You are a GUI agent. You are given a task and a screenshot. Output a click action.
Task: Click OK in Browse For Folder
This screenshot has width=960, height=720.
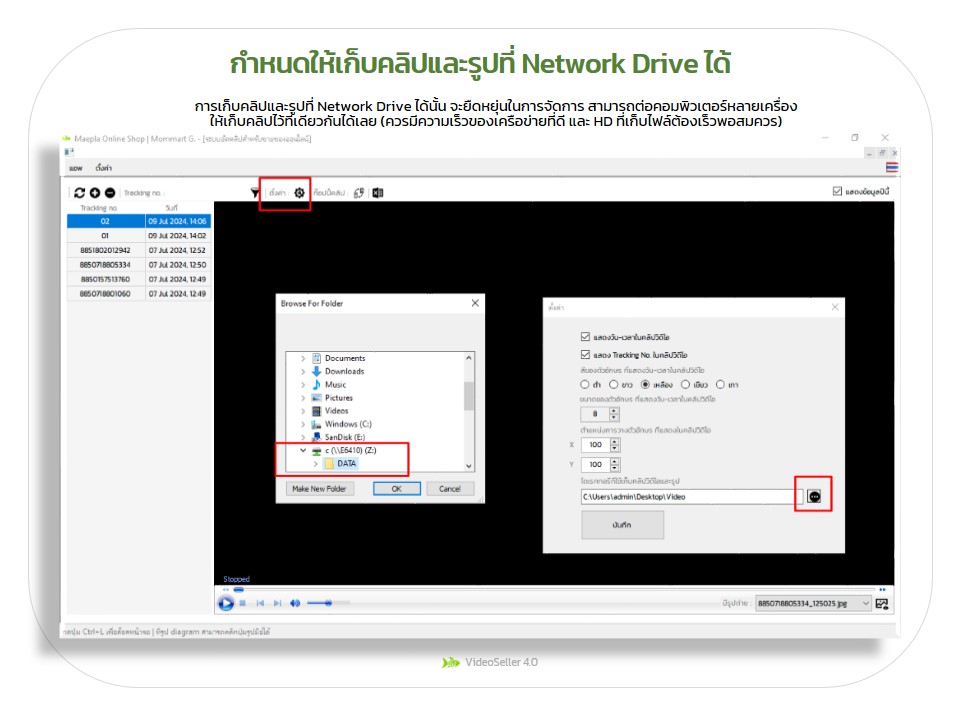(x=396, y=489)
